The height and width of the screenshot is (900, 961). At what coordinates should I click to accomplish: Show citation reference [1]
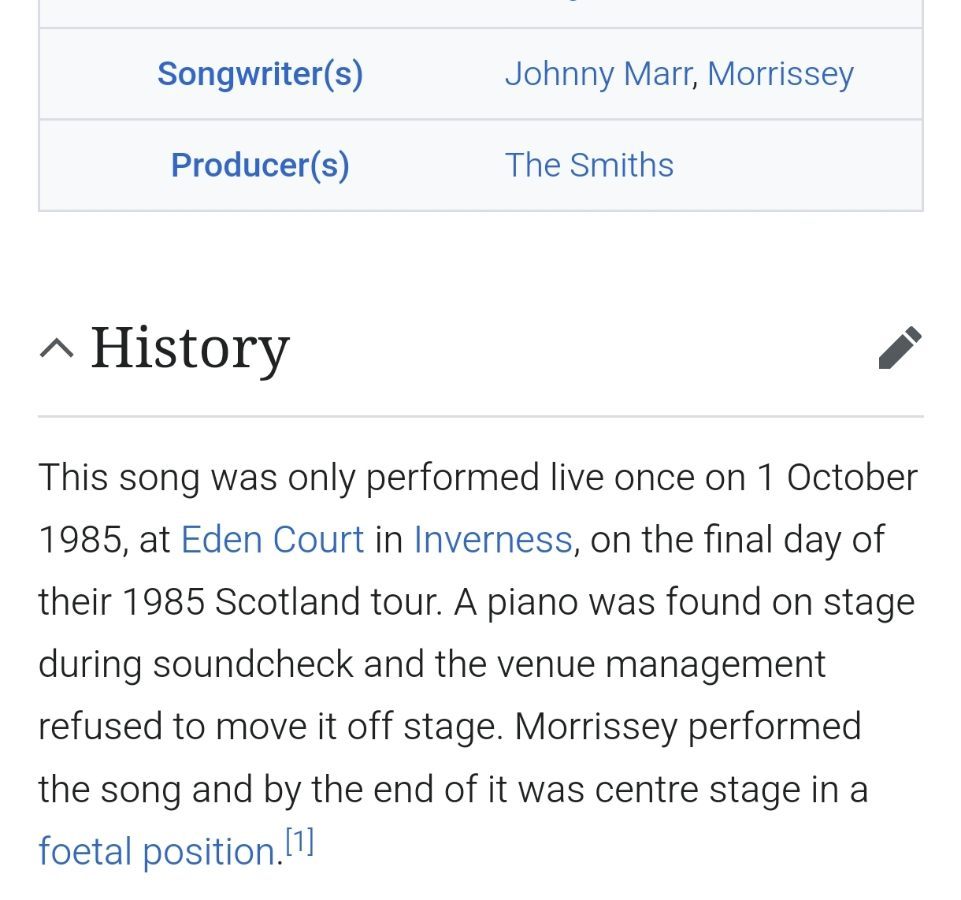point(300,841)
